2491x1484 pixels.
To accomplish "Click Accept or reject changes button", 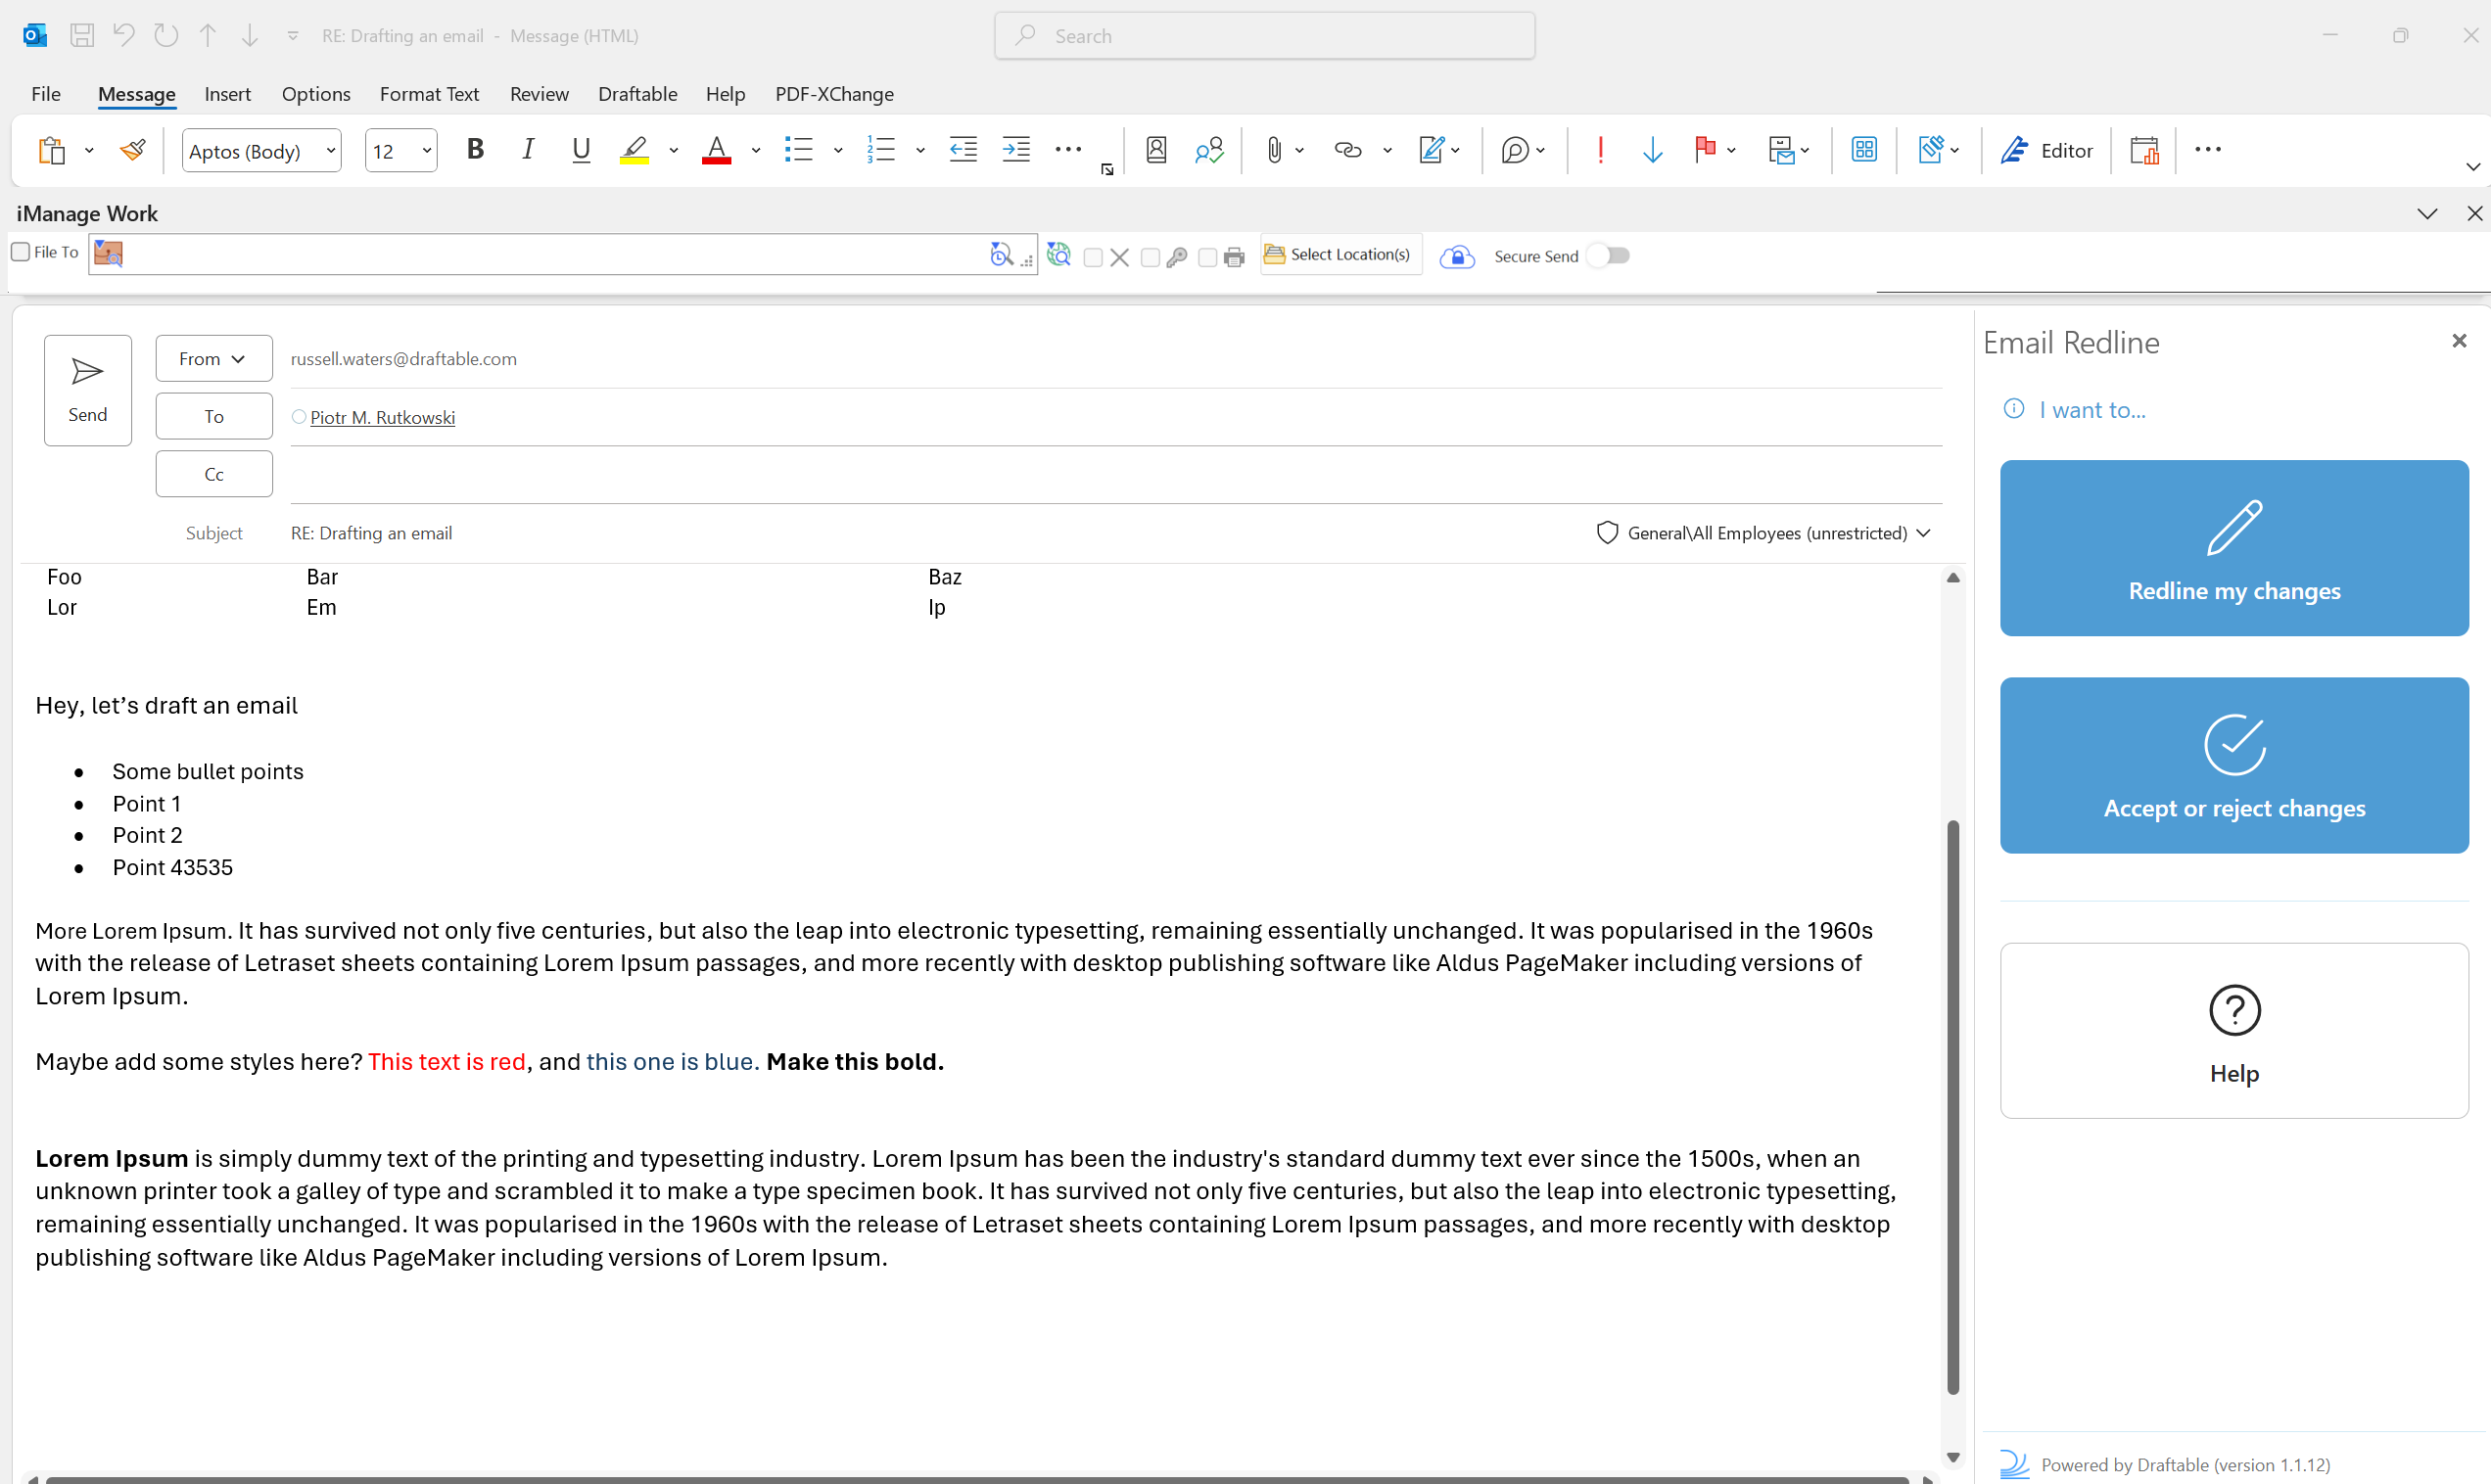I will 2233,765.
